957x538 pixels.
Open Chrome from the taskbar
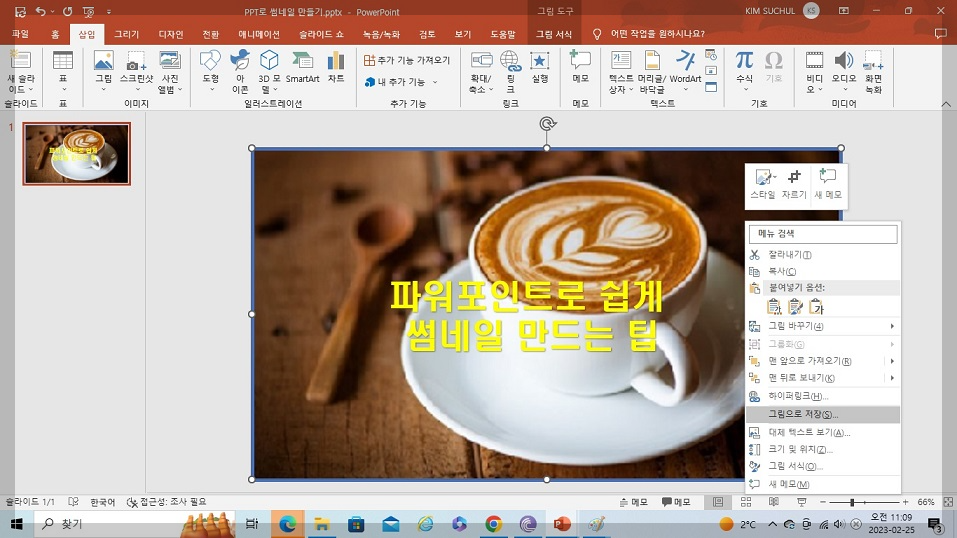494,524
